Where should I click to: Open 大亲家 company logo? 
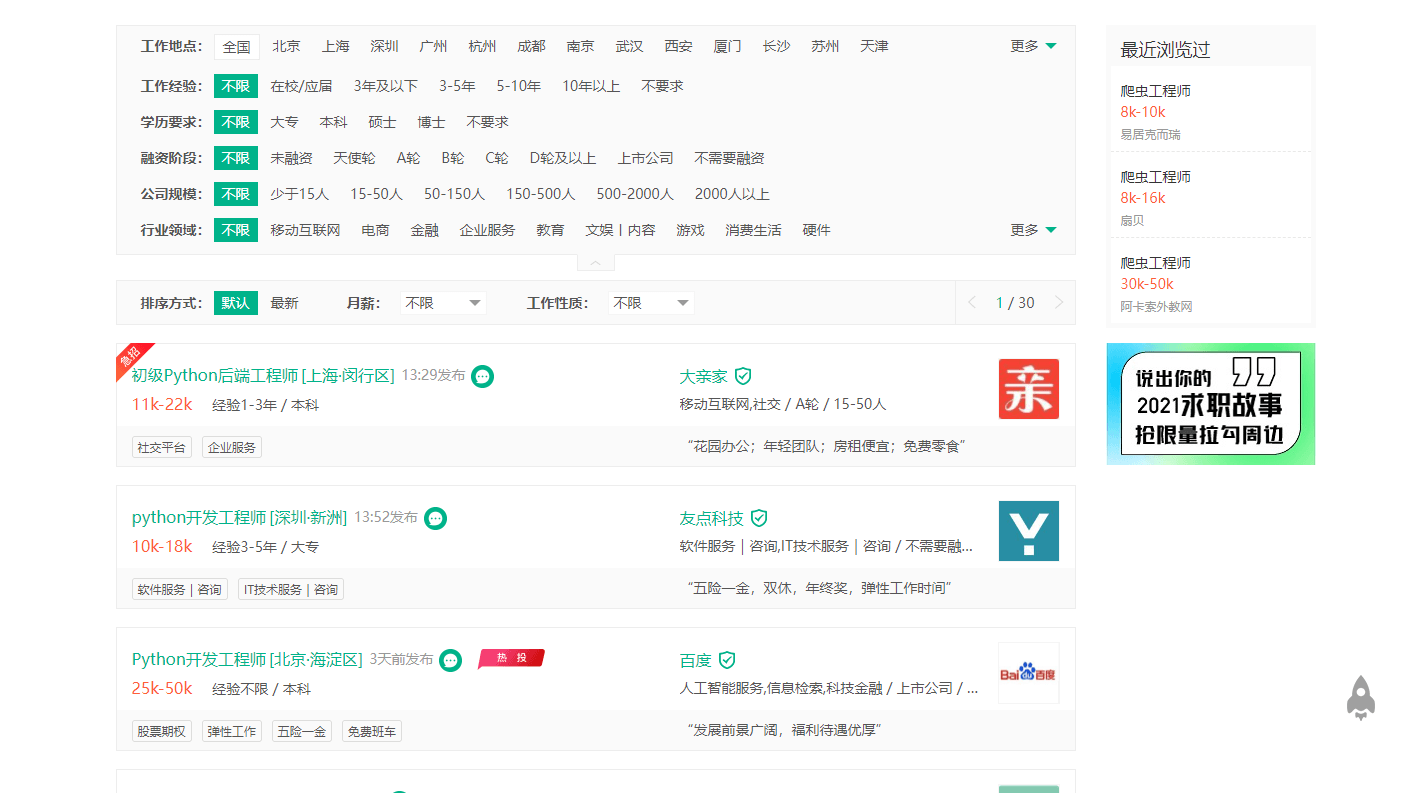(x=1028, y=389)
